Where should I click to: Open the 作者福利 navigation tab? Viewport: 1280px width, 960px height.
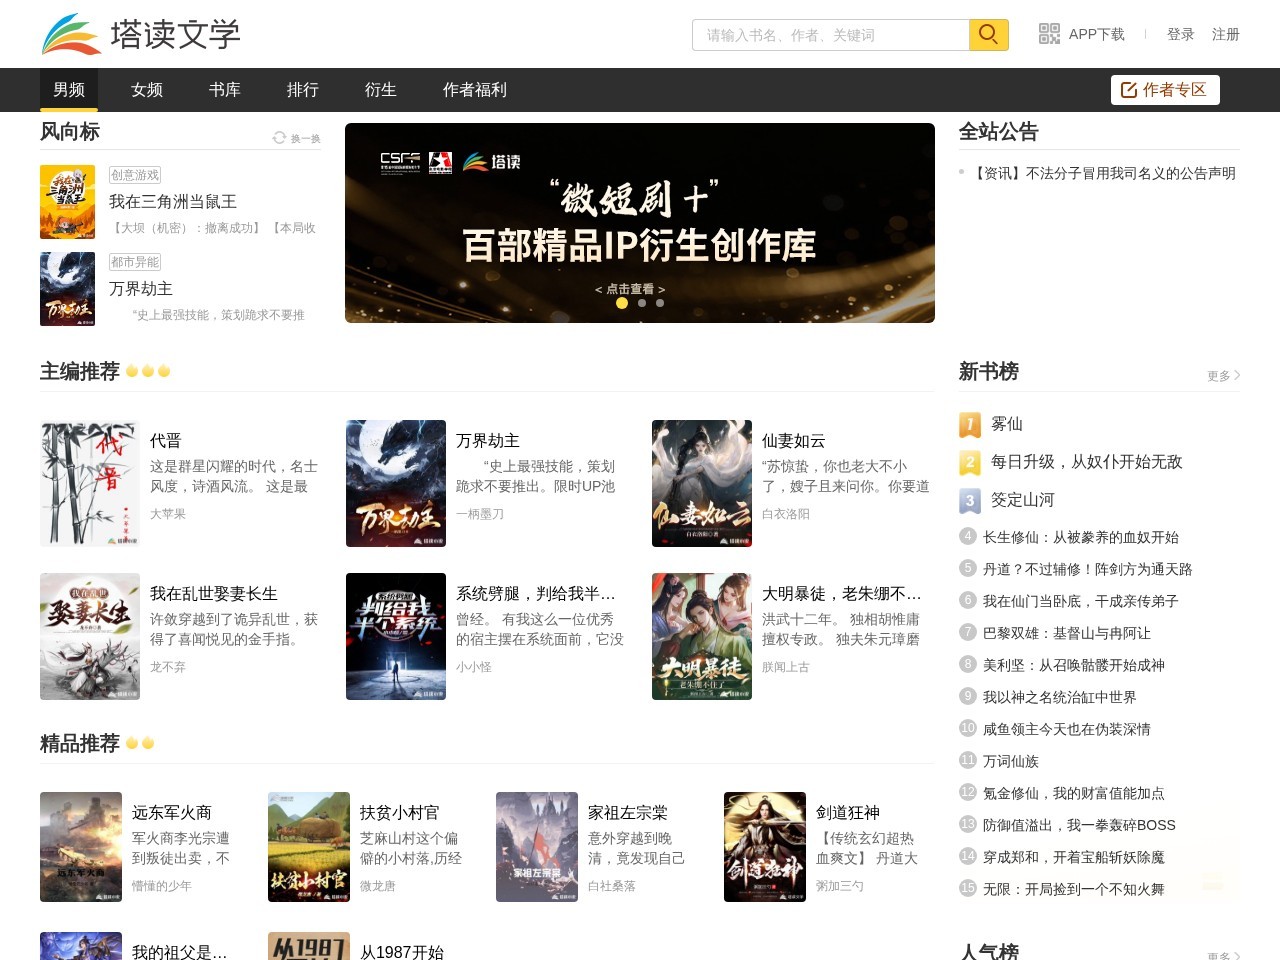[x=475, y=90]
